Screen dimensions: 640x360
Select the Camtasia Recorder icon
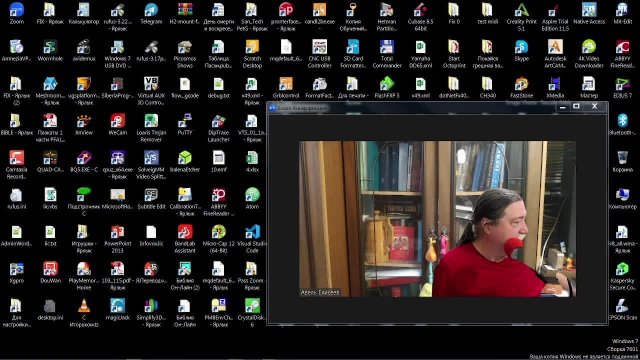click(16, 164)
